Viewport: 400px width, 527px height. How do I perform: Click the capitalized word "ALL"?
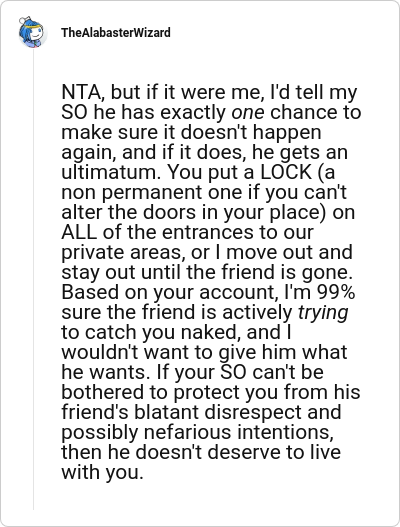79,232
